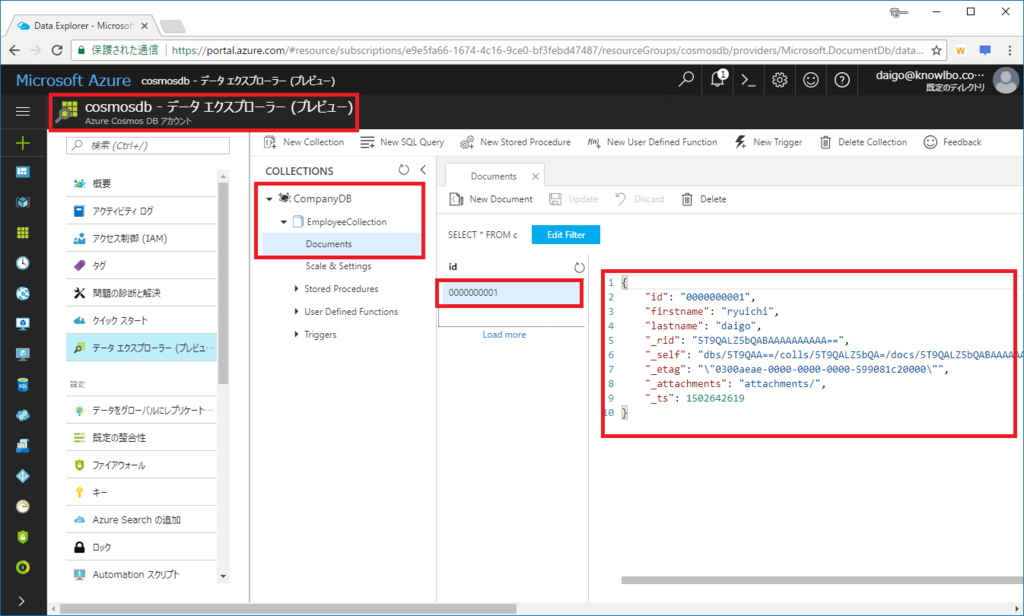Image resolution: width=1024 pixels, height=616 pixels.
Task: Open Scale & Settings tree item
Action: coord(338,267)
